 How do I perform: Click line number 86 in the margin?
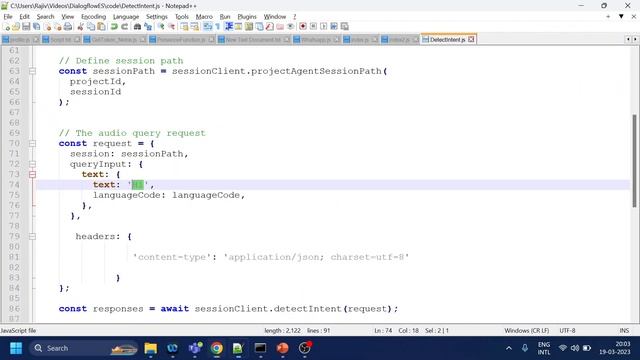[14, 309]
